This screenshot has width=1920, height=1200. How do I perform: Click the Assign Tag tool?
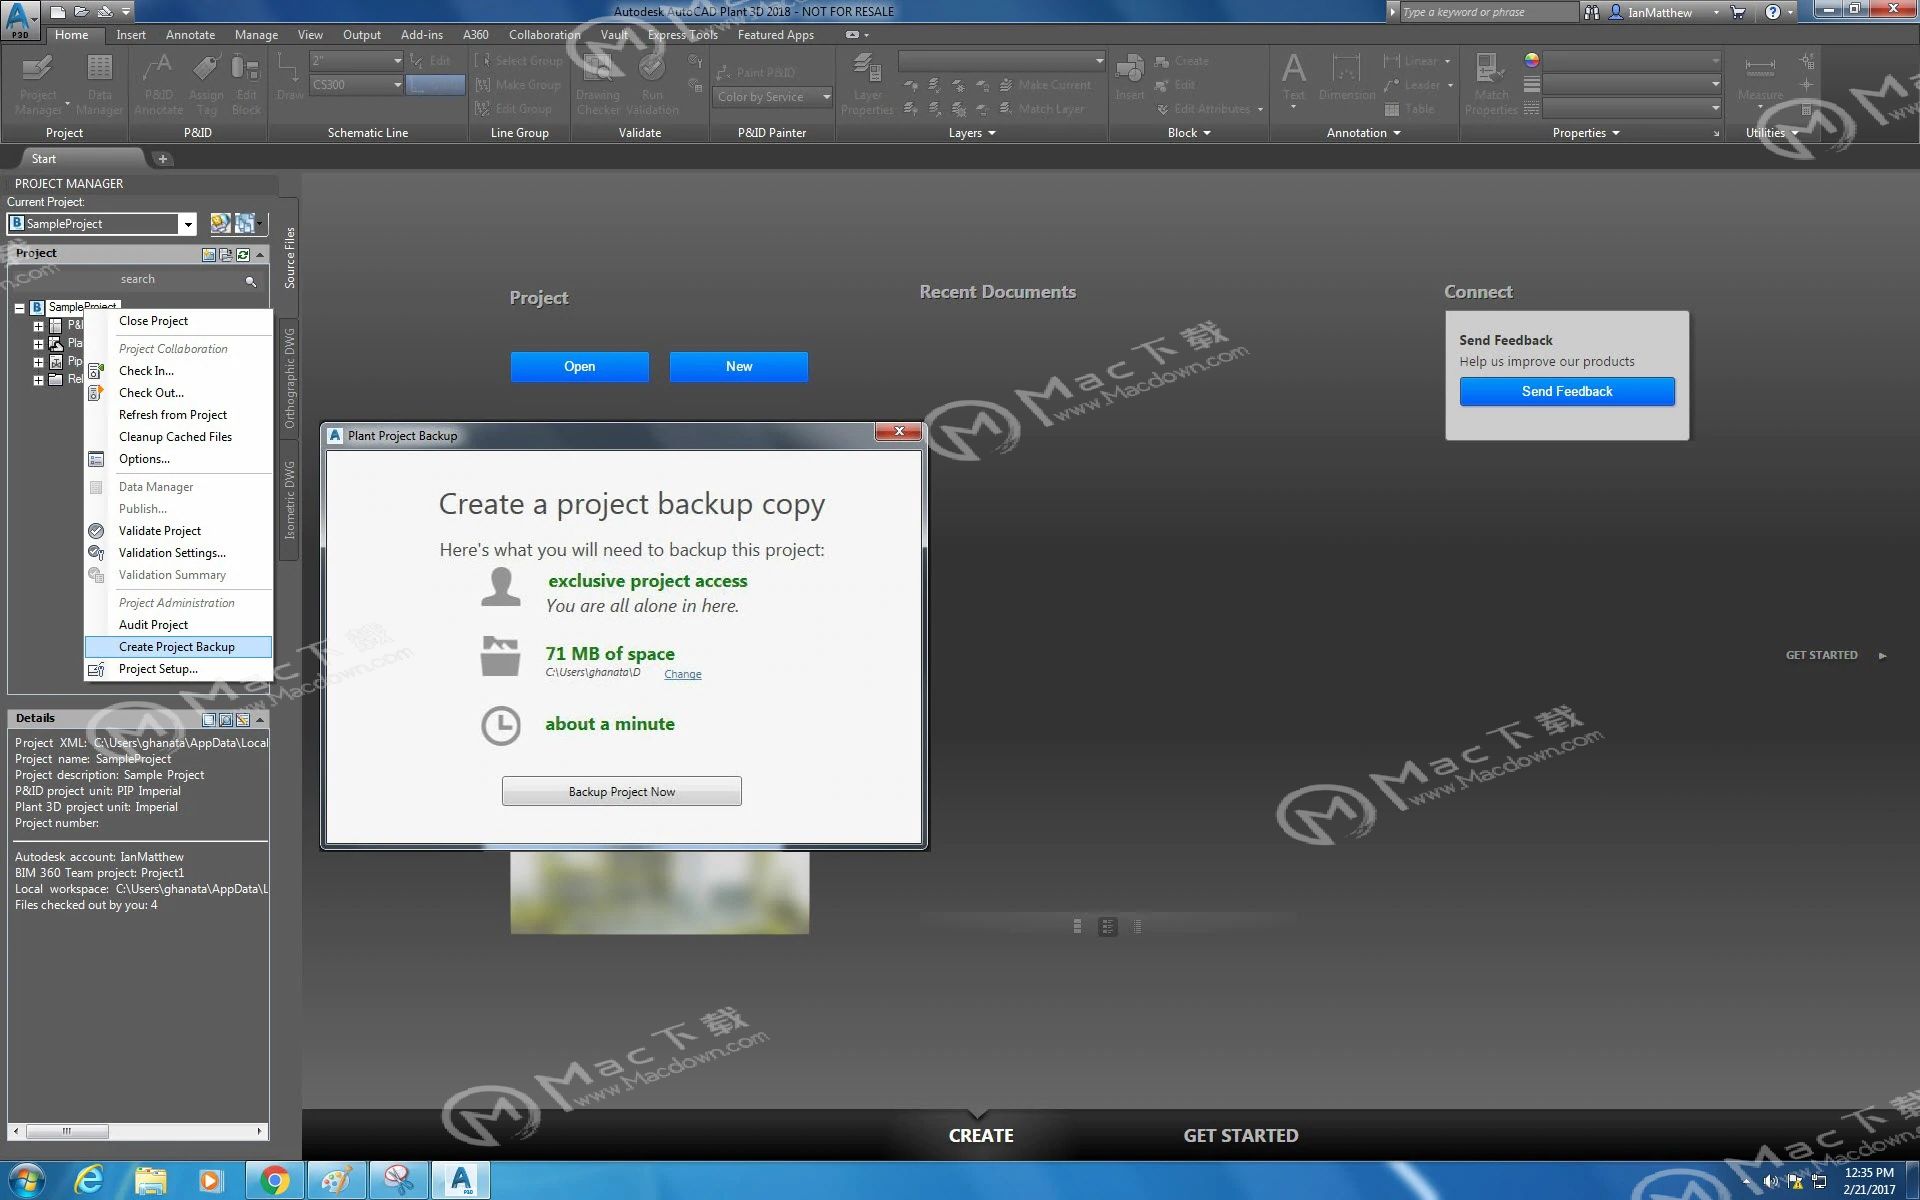206,84
